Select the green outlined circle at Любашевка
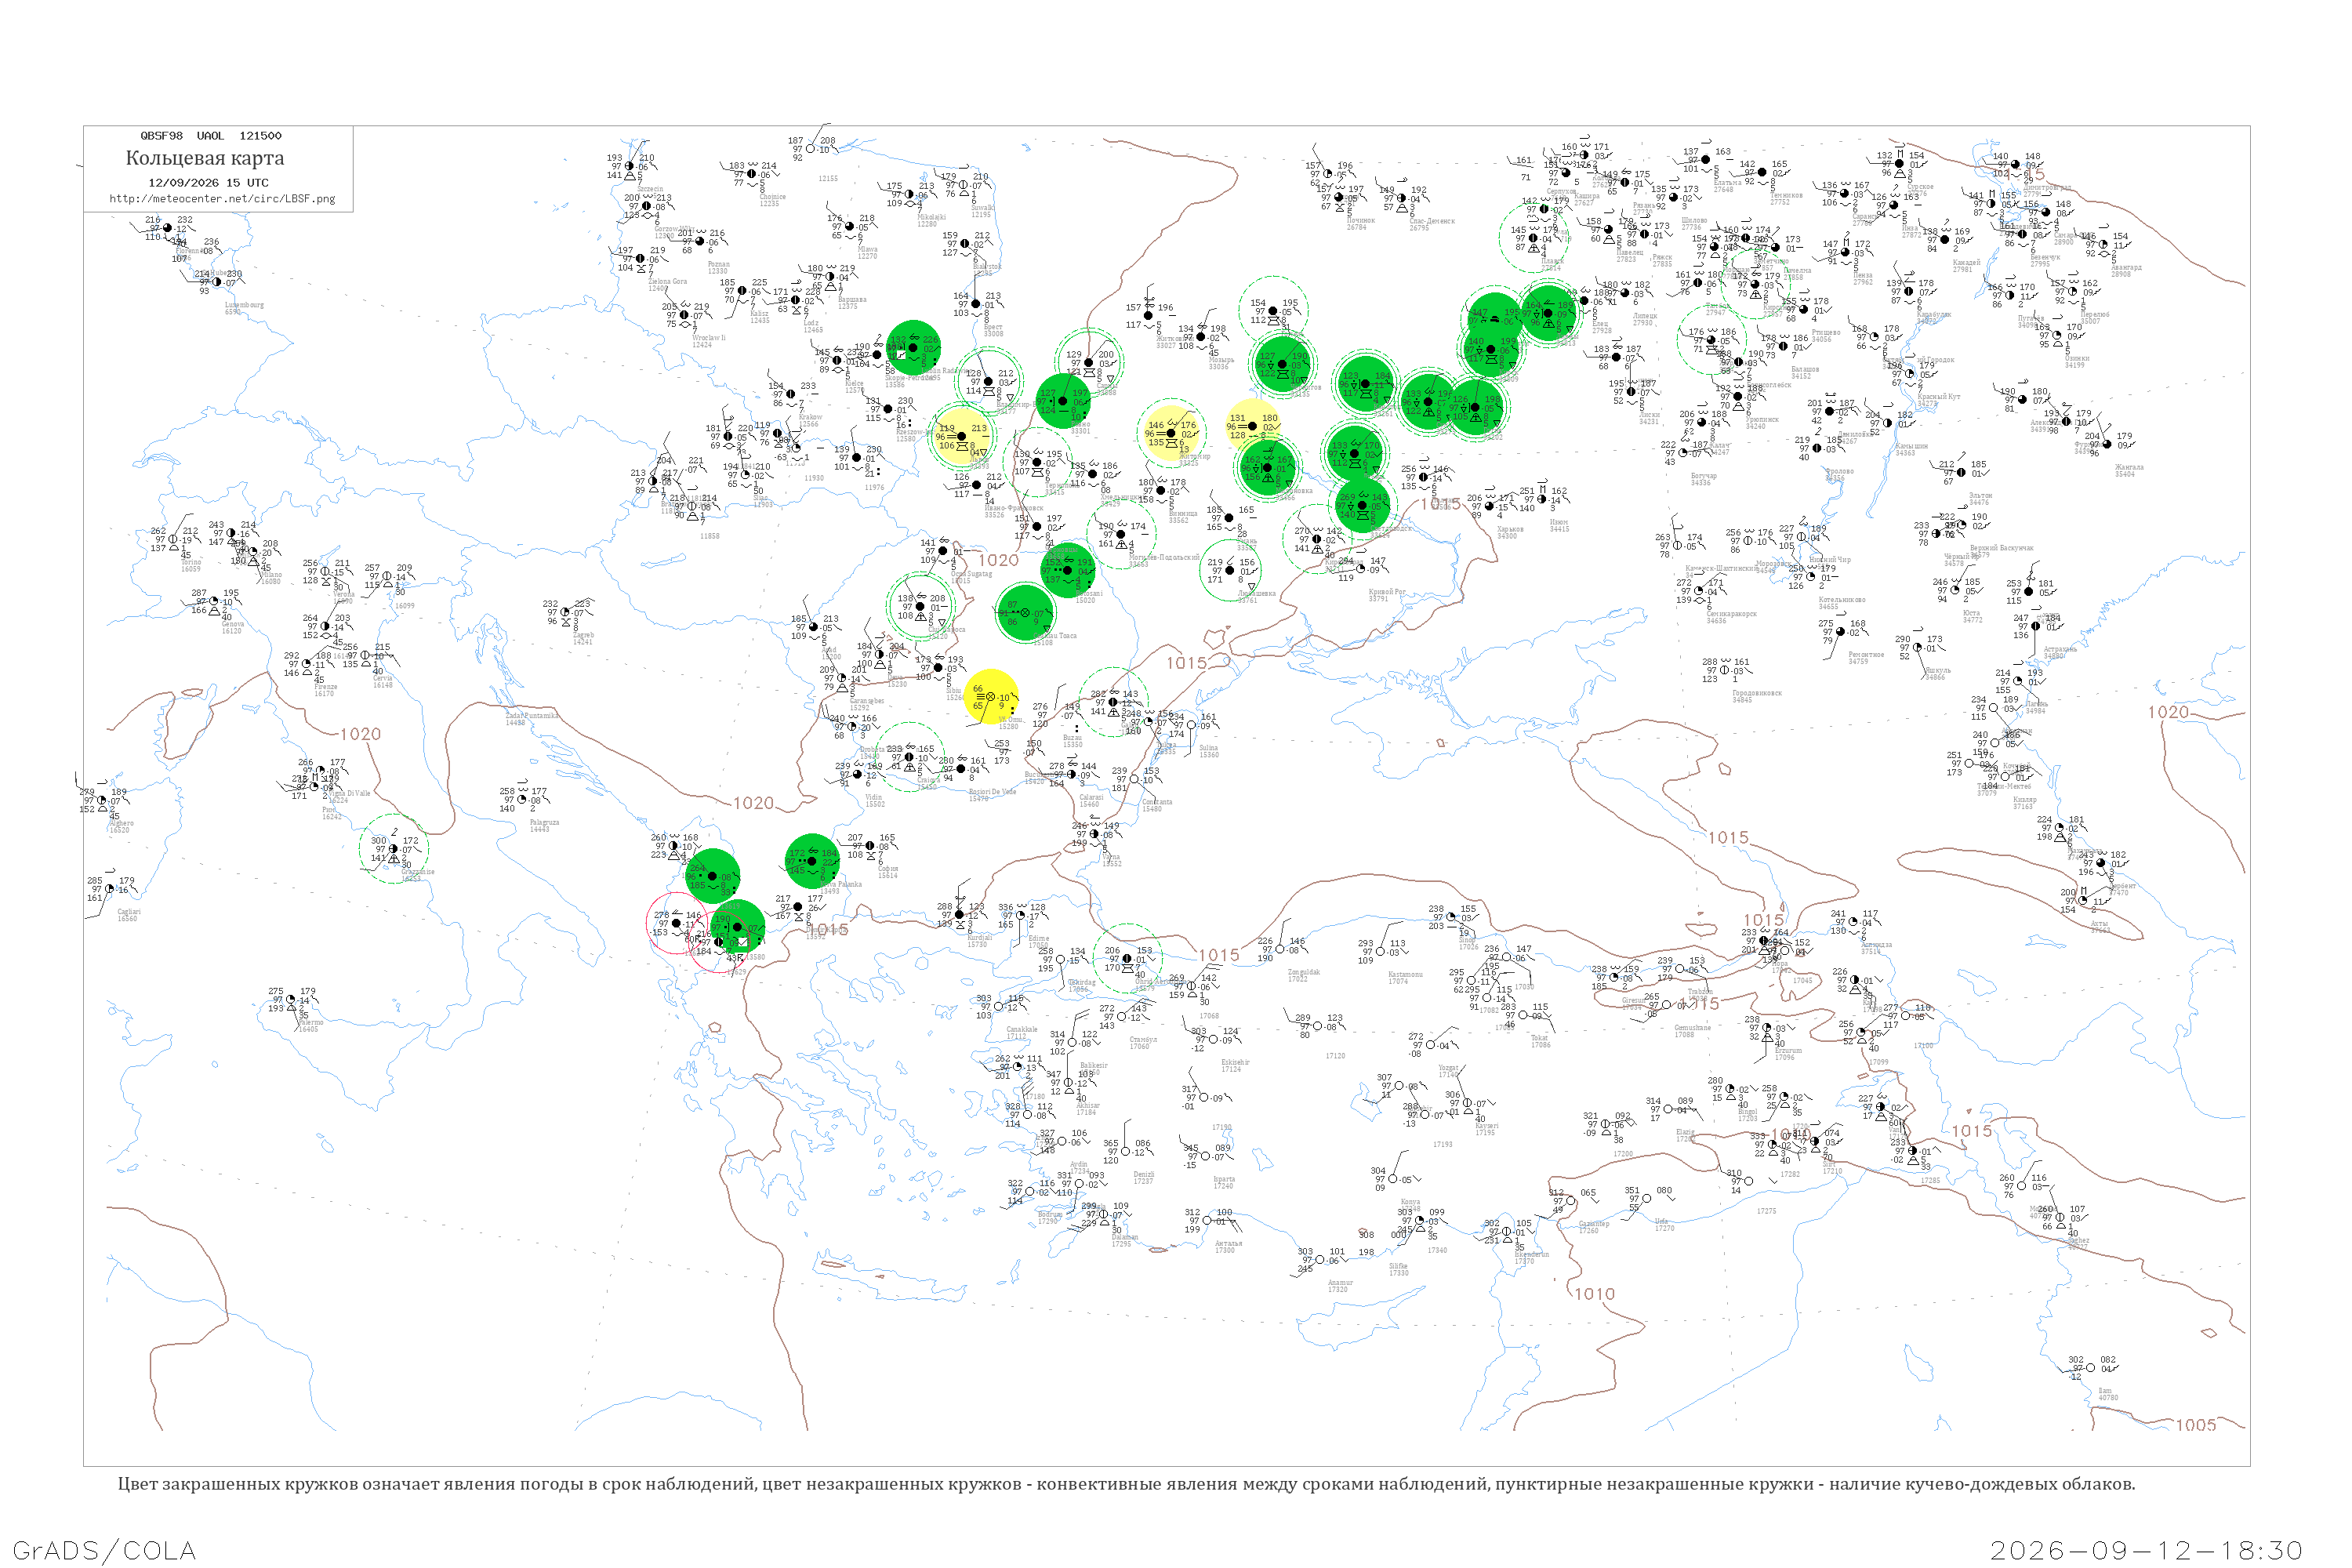Screen dimensions: 2352x1568 click(x=1230, y=571)
